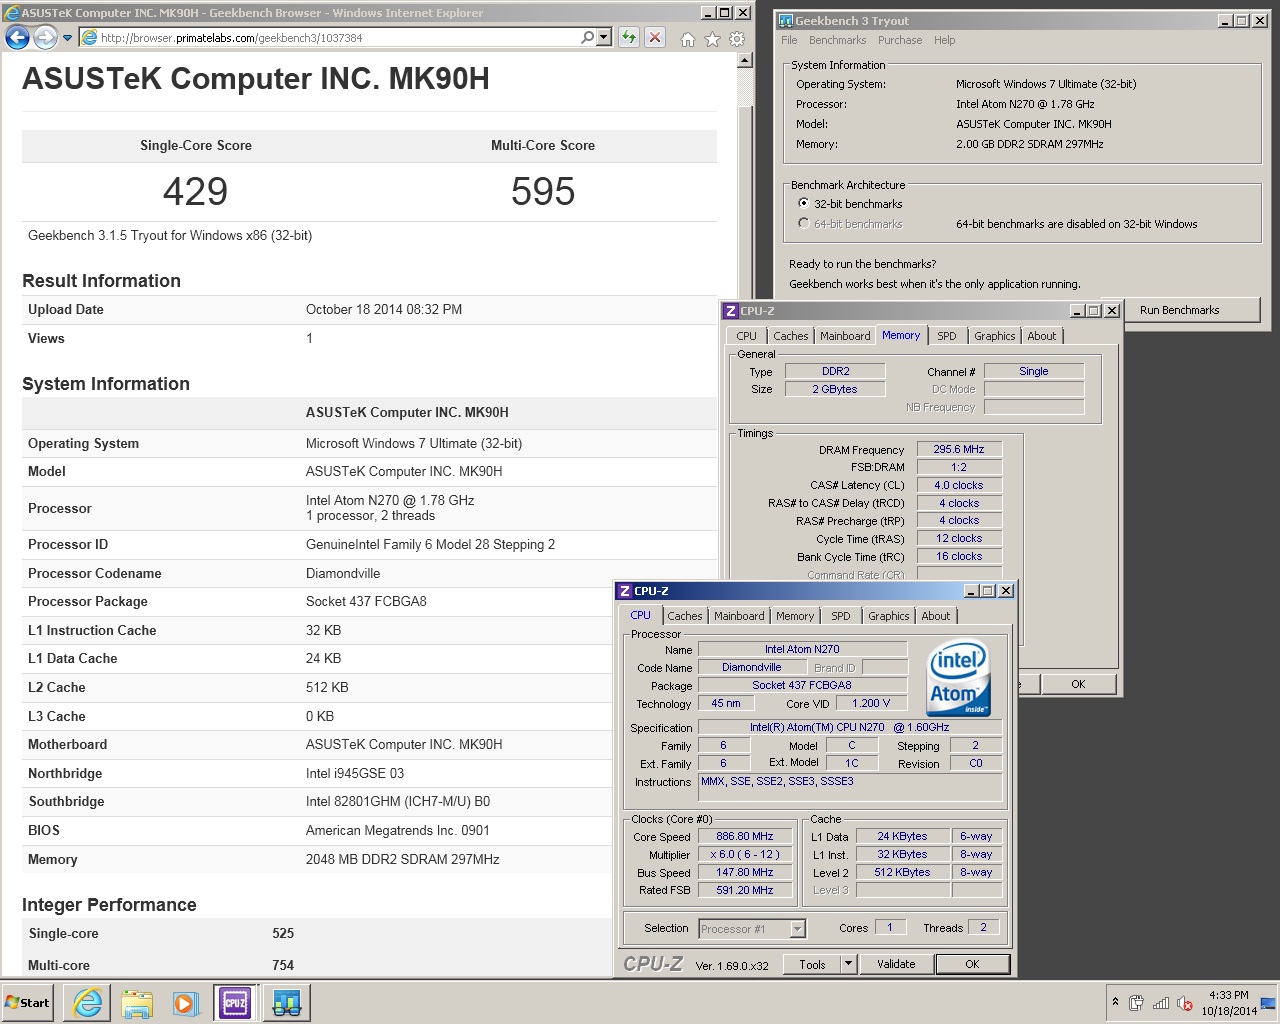The height and width of the screenshot is (1024, 1280).
Task: Select the 32-bit benchmarks radio button
Action: (x=803, y=203)
